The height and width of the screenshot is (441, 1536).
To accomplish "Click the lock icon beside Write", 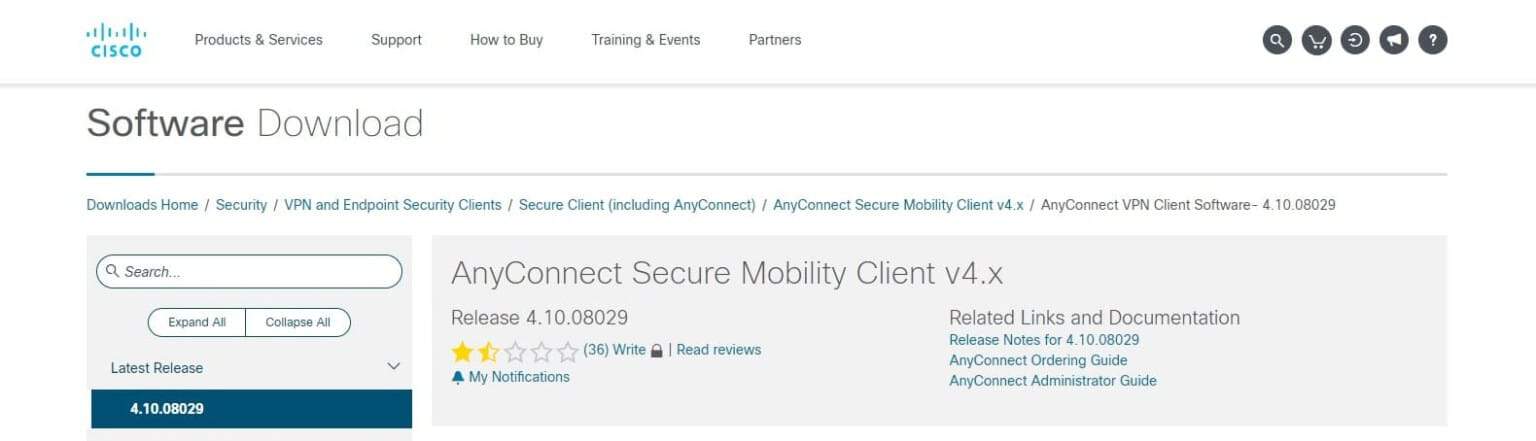I will (x=657, y=351).
